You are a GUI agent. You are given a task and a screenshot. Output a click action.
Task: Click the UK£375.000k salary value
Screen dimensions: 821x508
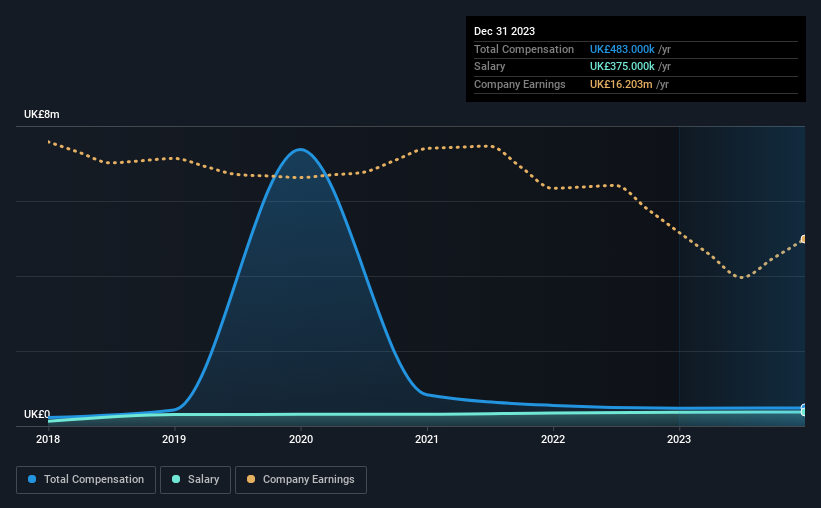click(x=622, y=67)
